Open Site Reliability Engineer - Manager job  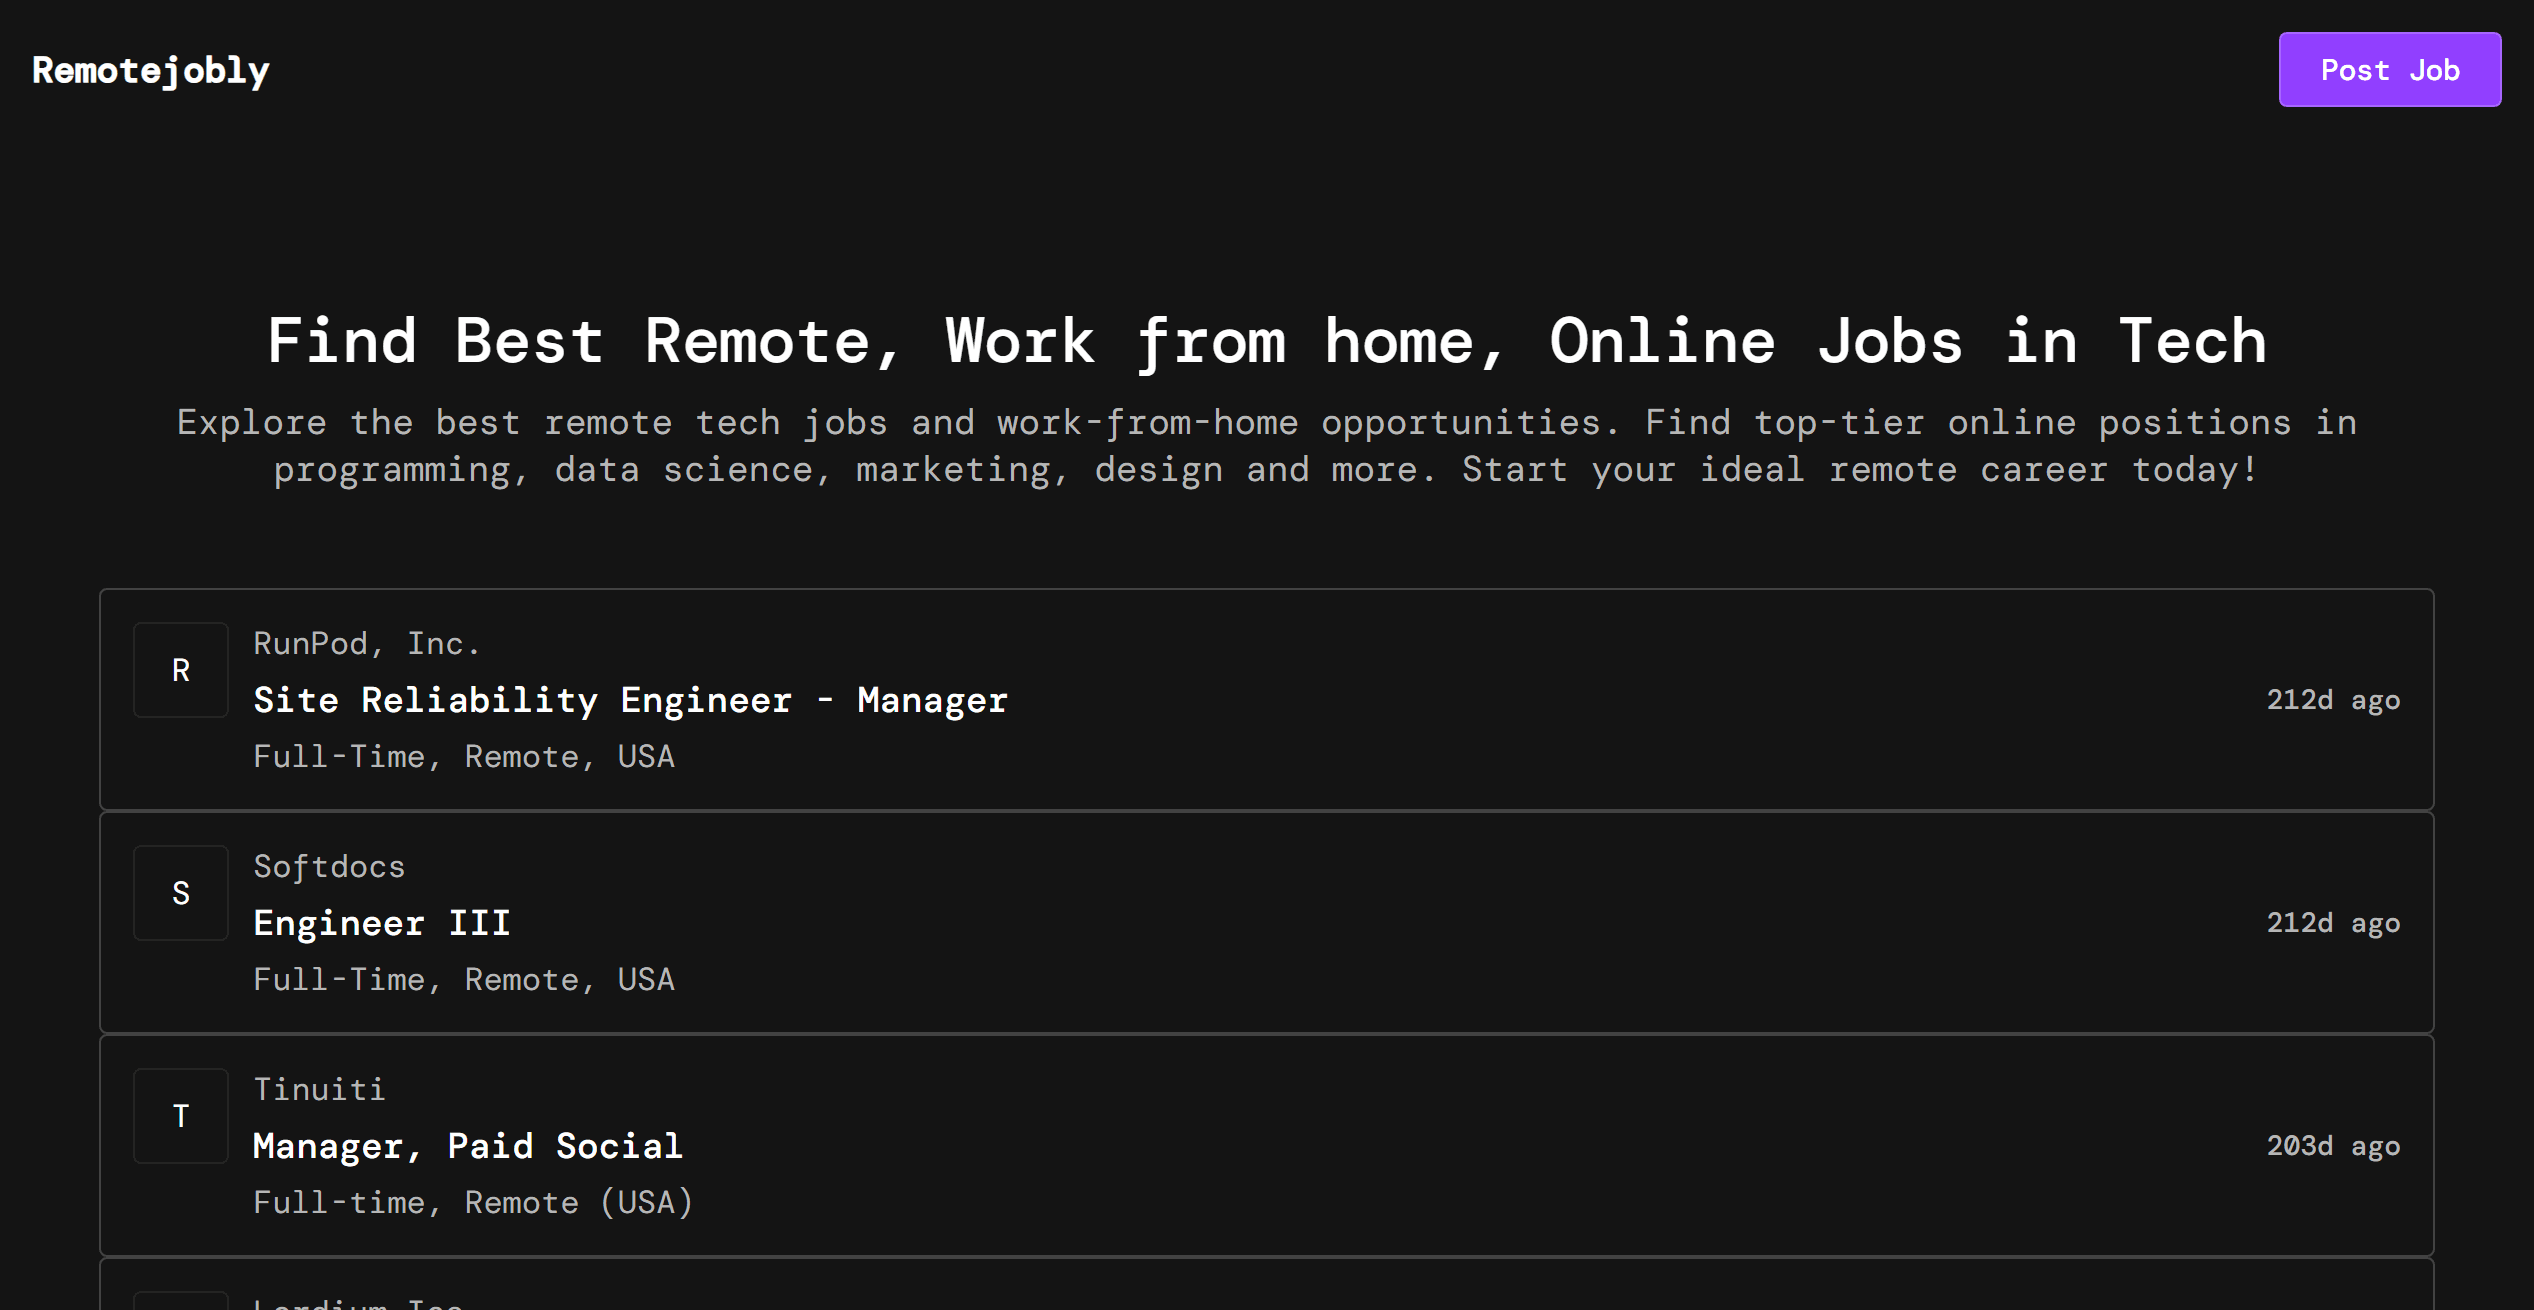pyautogui.click(x=630, y=700)
